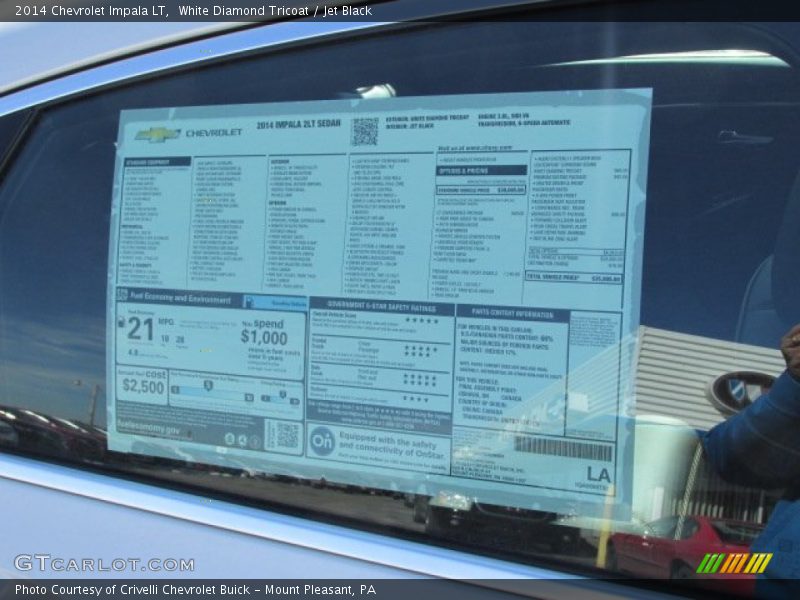The width and height of the screenshot is (800, 600).
Task: Click the QR code beside the Impala heading
Action: 364,131
